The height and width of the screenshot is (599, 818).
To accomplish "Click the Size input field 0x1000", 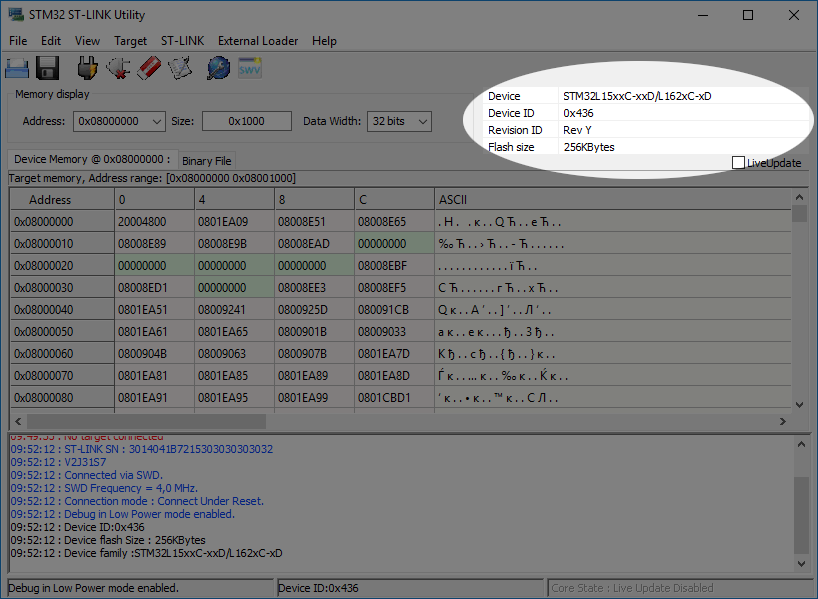I will tap(247, 122).
